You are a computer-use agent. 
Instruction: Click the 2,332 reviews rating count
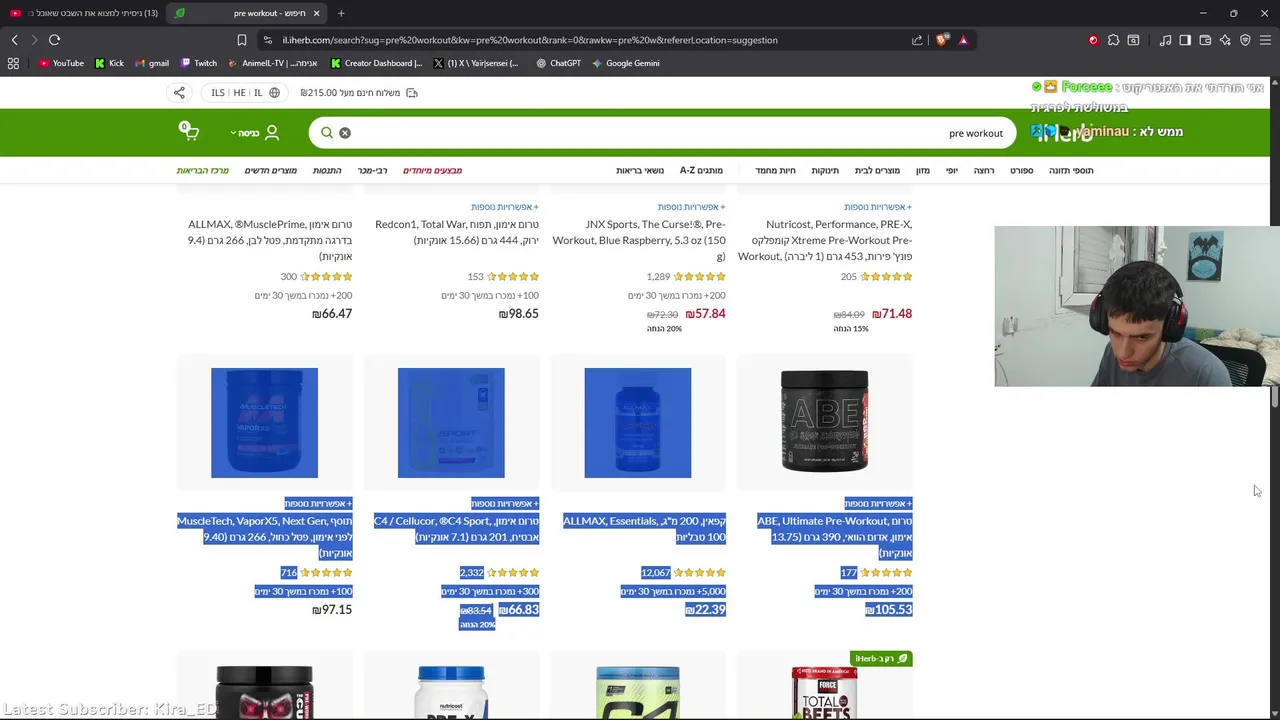click(471, 572)
